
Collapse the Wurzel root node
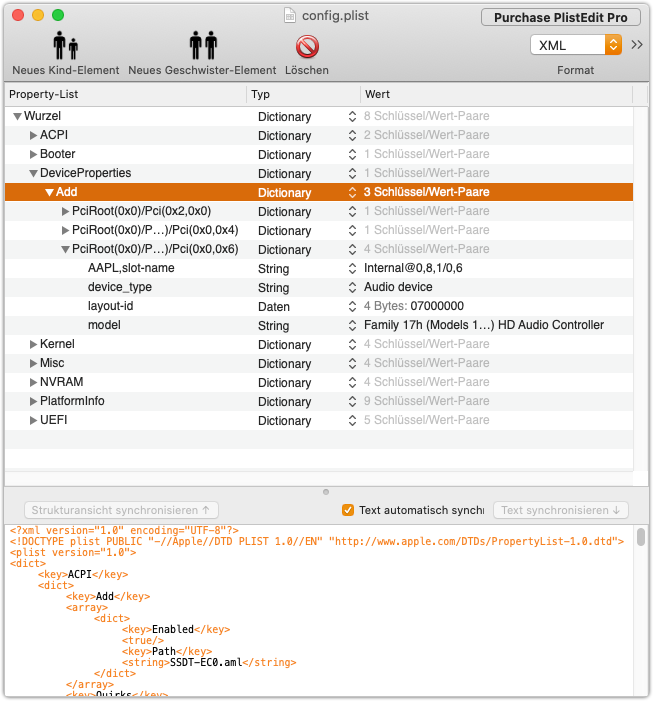17,117
